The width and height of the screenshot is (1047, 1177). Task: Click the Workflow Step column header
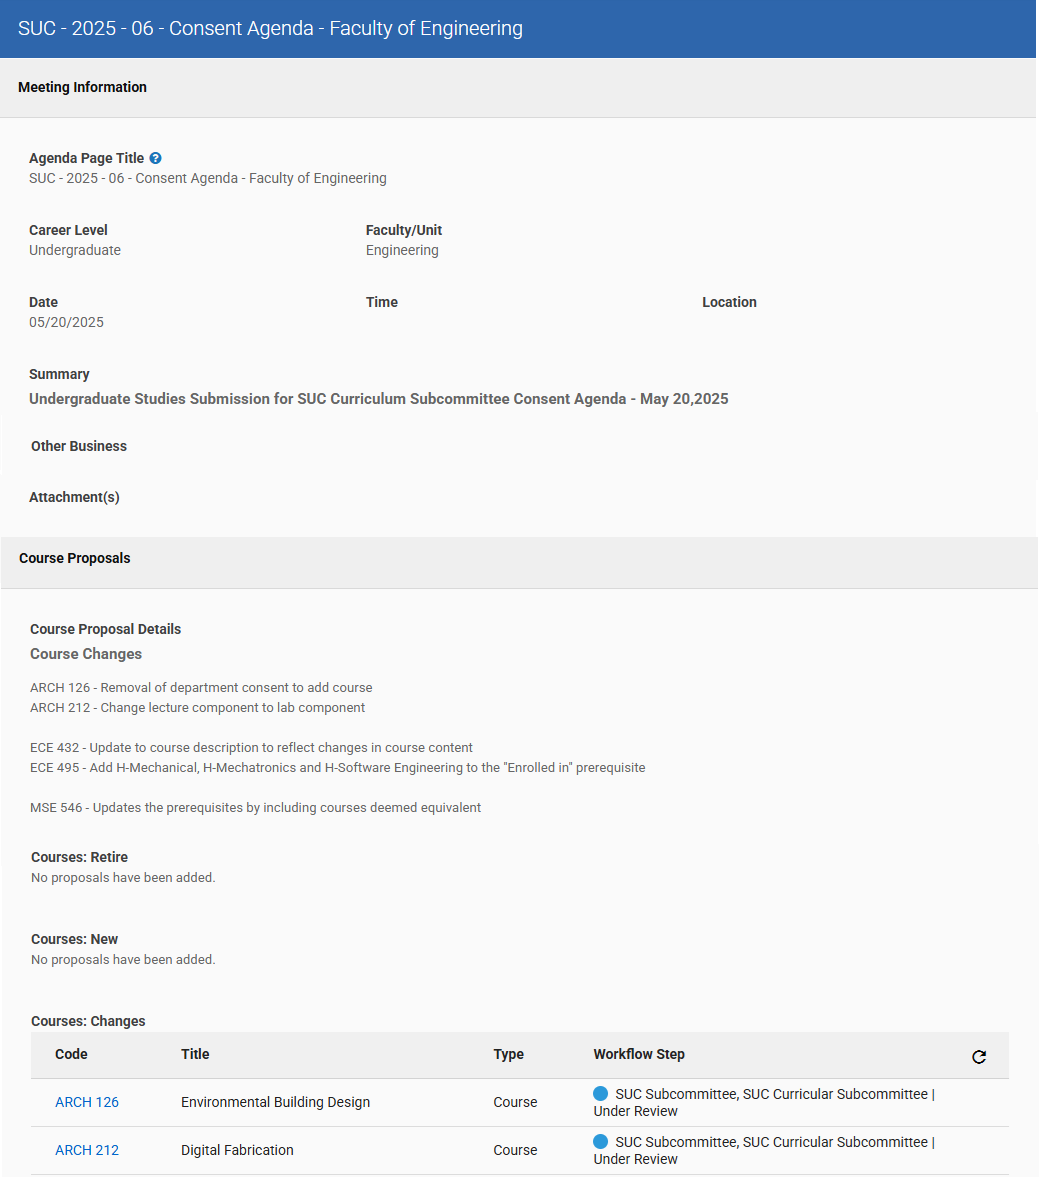tap(639, 1054)
